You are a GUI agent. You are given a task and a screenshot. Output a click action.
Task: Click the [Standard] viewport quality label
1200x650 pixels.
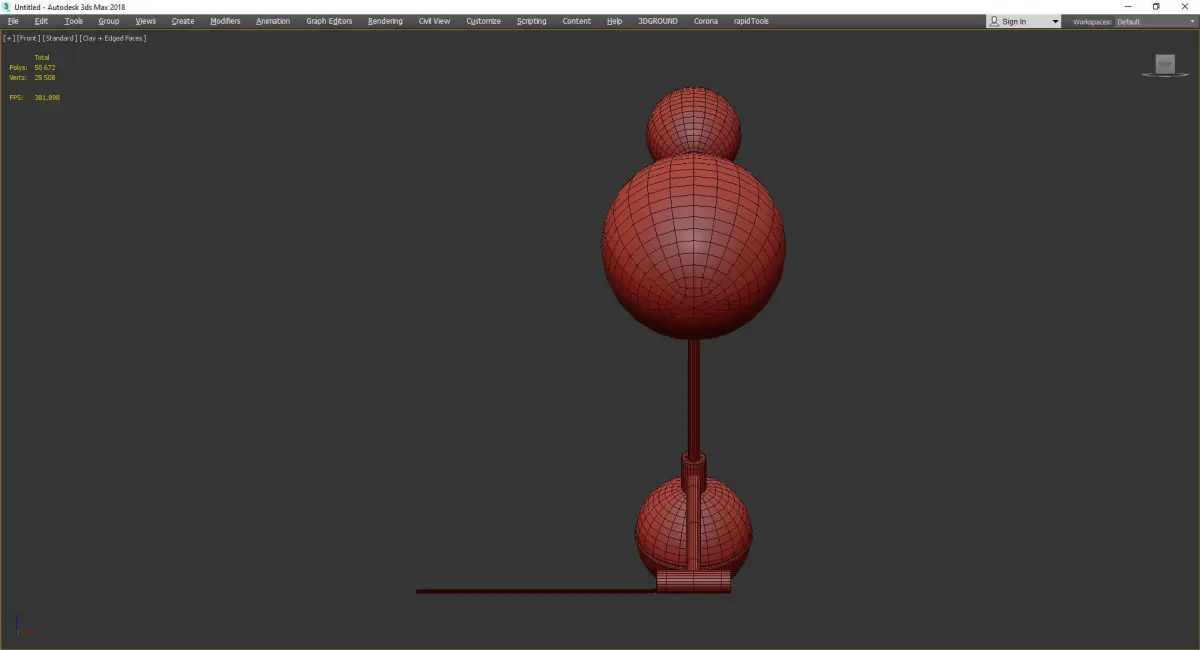coord(60,38)
